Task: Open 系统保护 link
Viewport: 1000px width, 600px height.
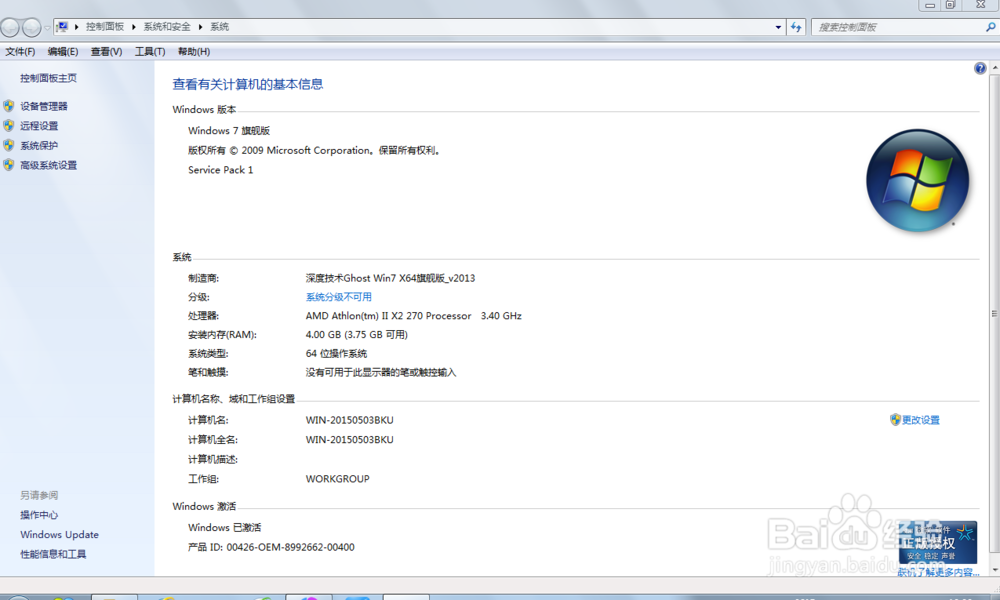Action: [x=39, y=146]
